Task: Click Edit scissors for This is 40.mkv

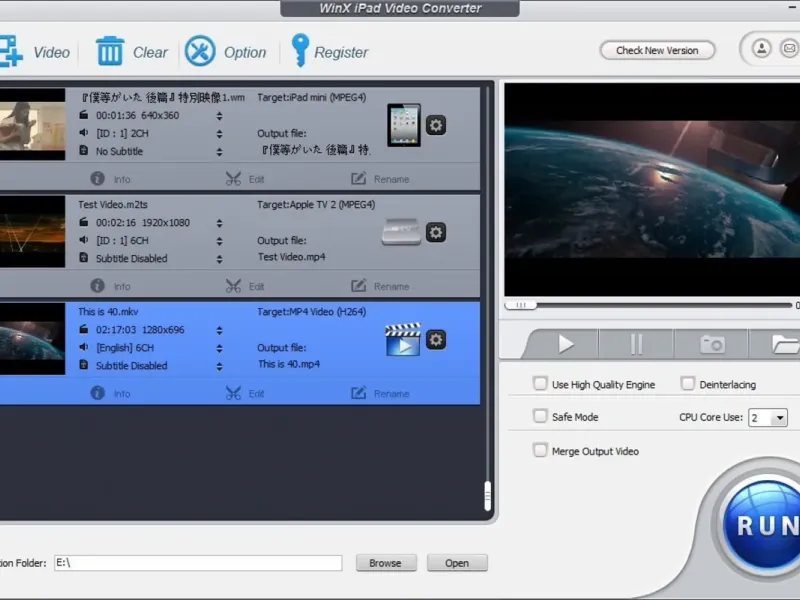Action: (x=233, y=393)
